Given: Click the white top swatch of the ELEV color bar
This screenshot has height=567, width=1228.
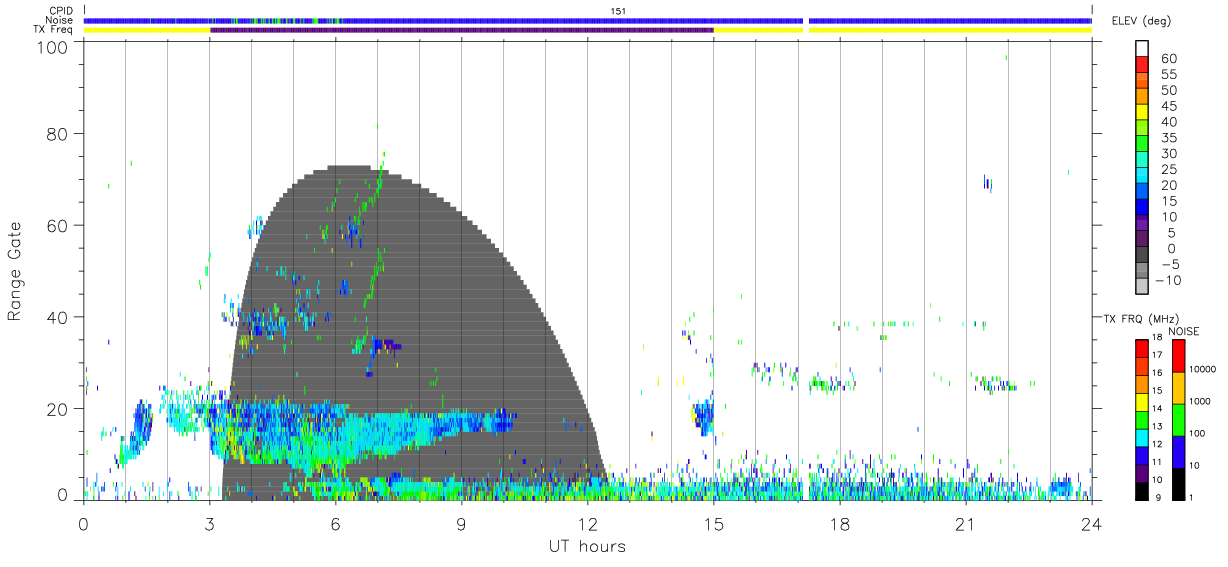Looking at the screenshot, I should 1142,47.
